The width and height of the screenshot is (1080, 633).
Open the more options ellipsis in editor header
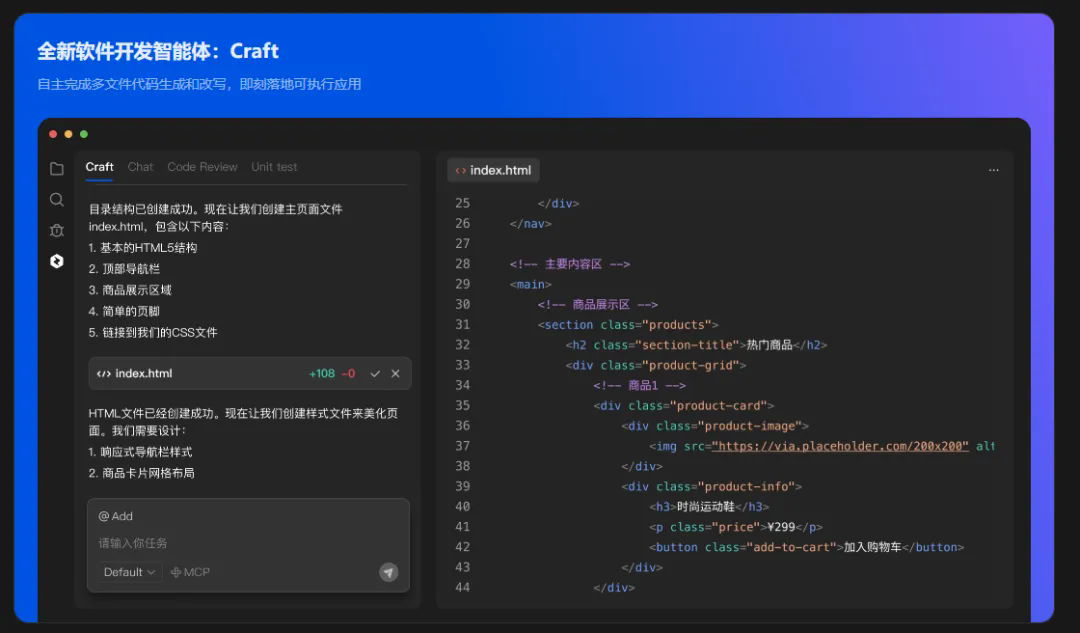tap(993, 170)
